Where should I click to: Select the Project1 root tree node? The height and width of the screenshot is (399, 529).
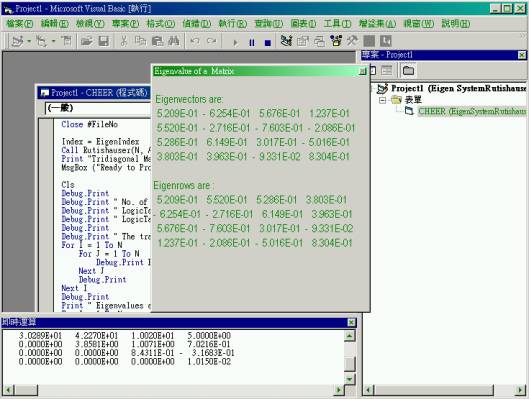[x=458, y=88]
